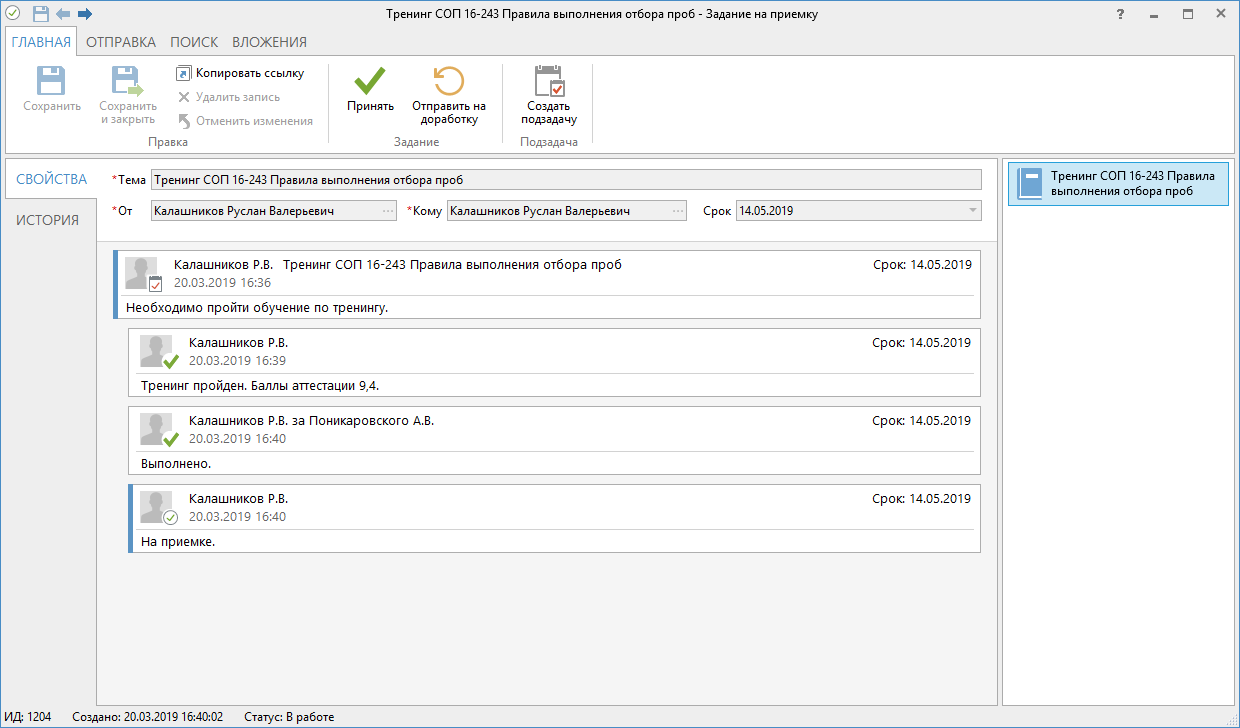Click Создано date in status bar
This screenshot has width=1240, height=728.
pos(147,717)
